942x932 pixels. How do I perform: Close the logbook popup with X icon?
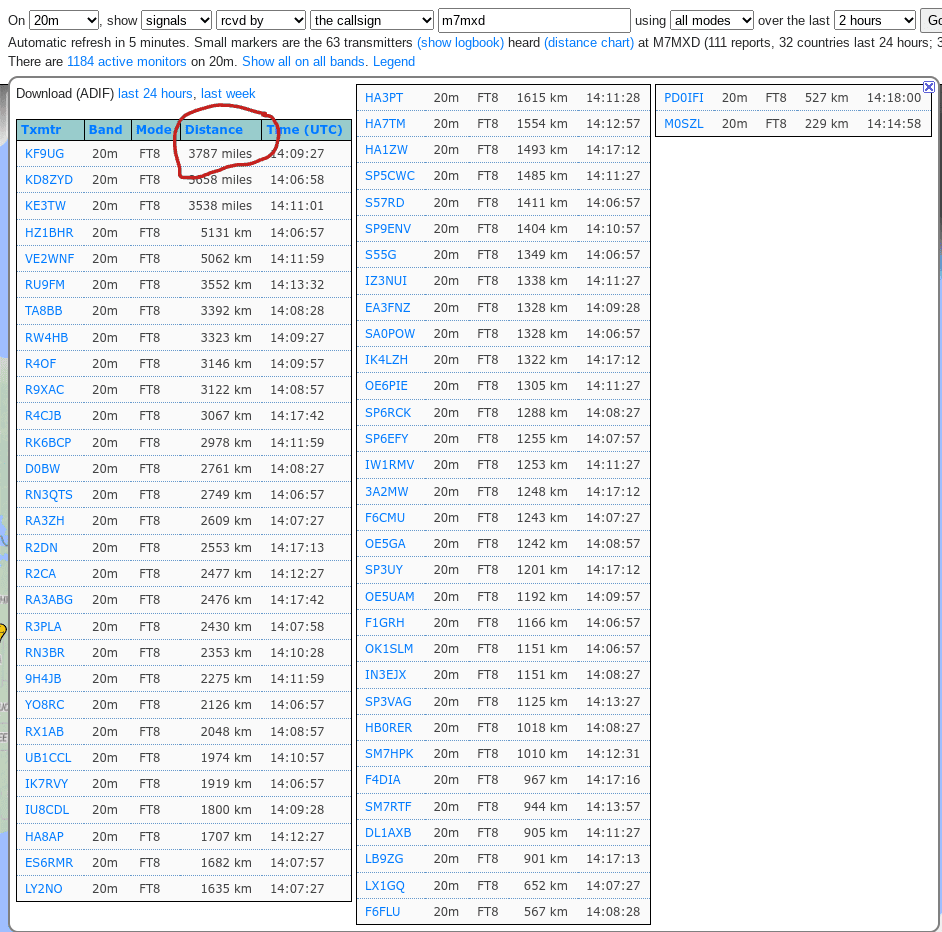pos(928,87)
